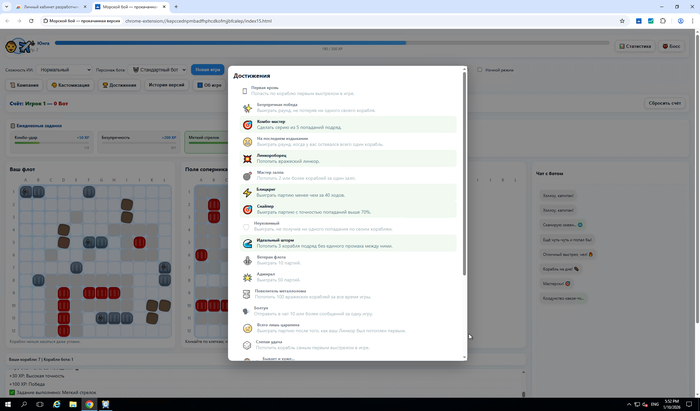Click the Линкороборец explosion icon

247,158
